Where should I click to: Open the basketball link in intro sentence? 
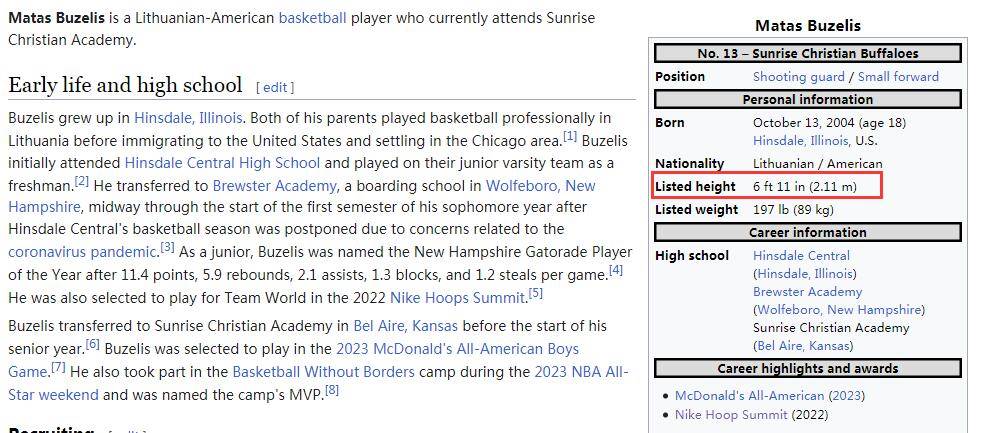tap(313, 18)
